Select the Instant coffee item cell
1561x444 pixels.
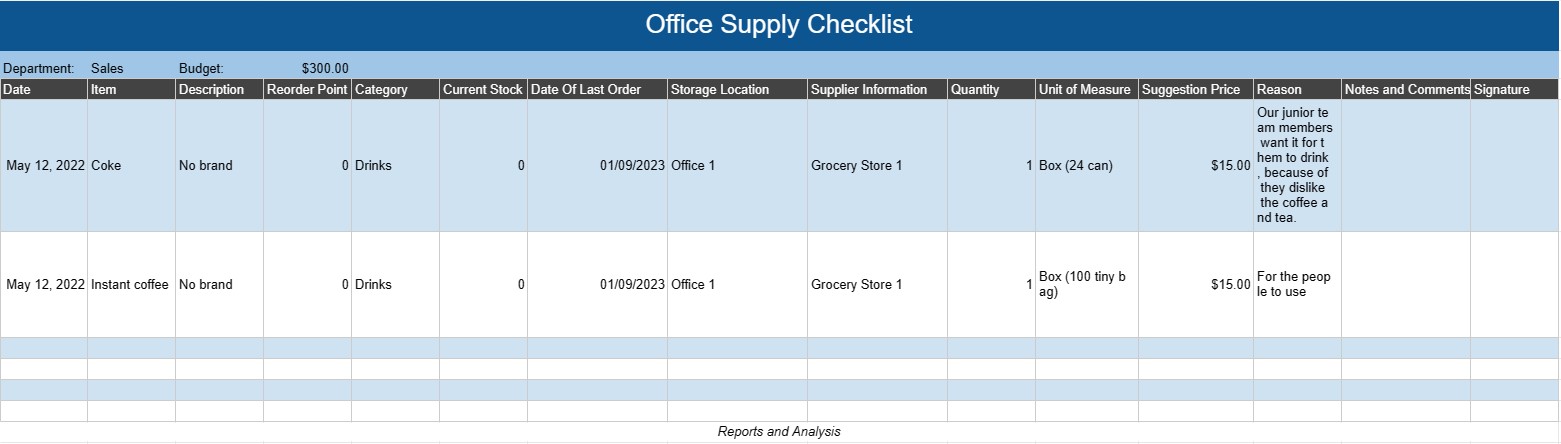click(131, 285)
